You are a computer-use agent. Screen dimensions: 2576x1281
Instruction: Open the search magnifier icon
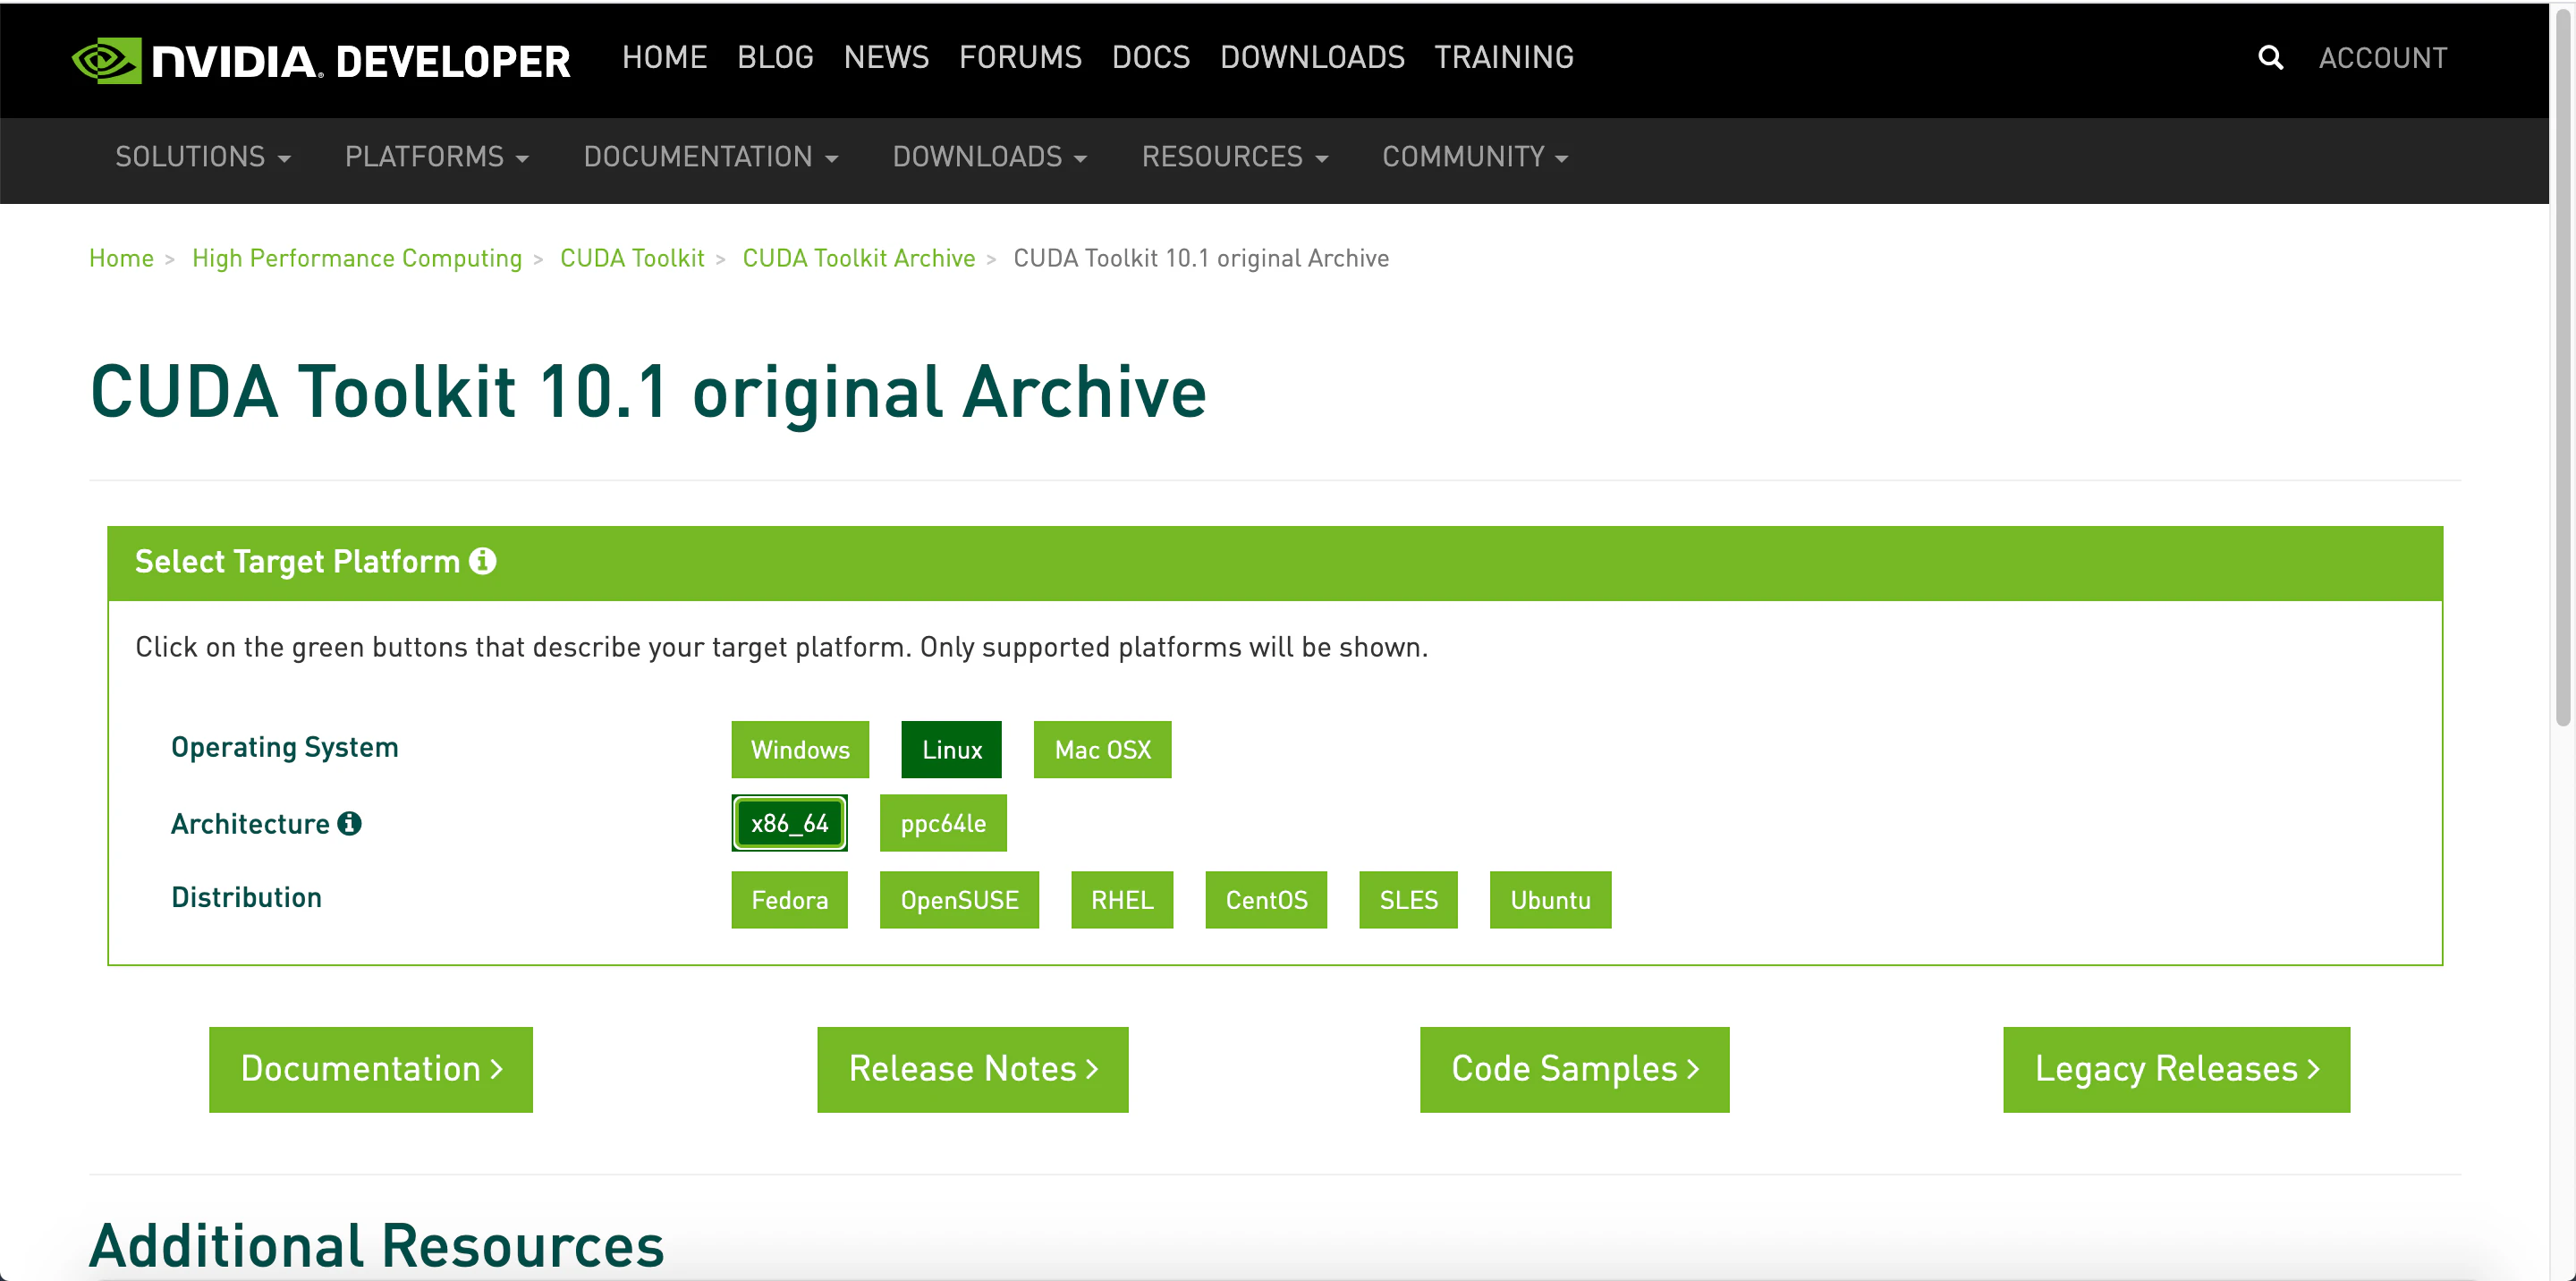tap(2270, 58)
